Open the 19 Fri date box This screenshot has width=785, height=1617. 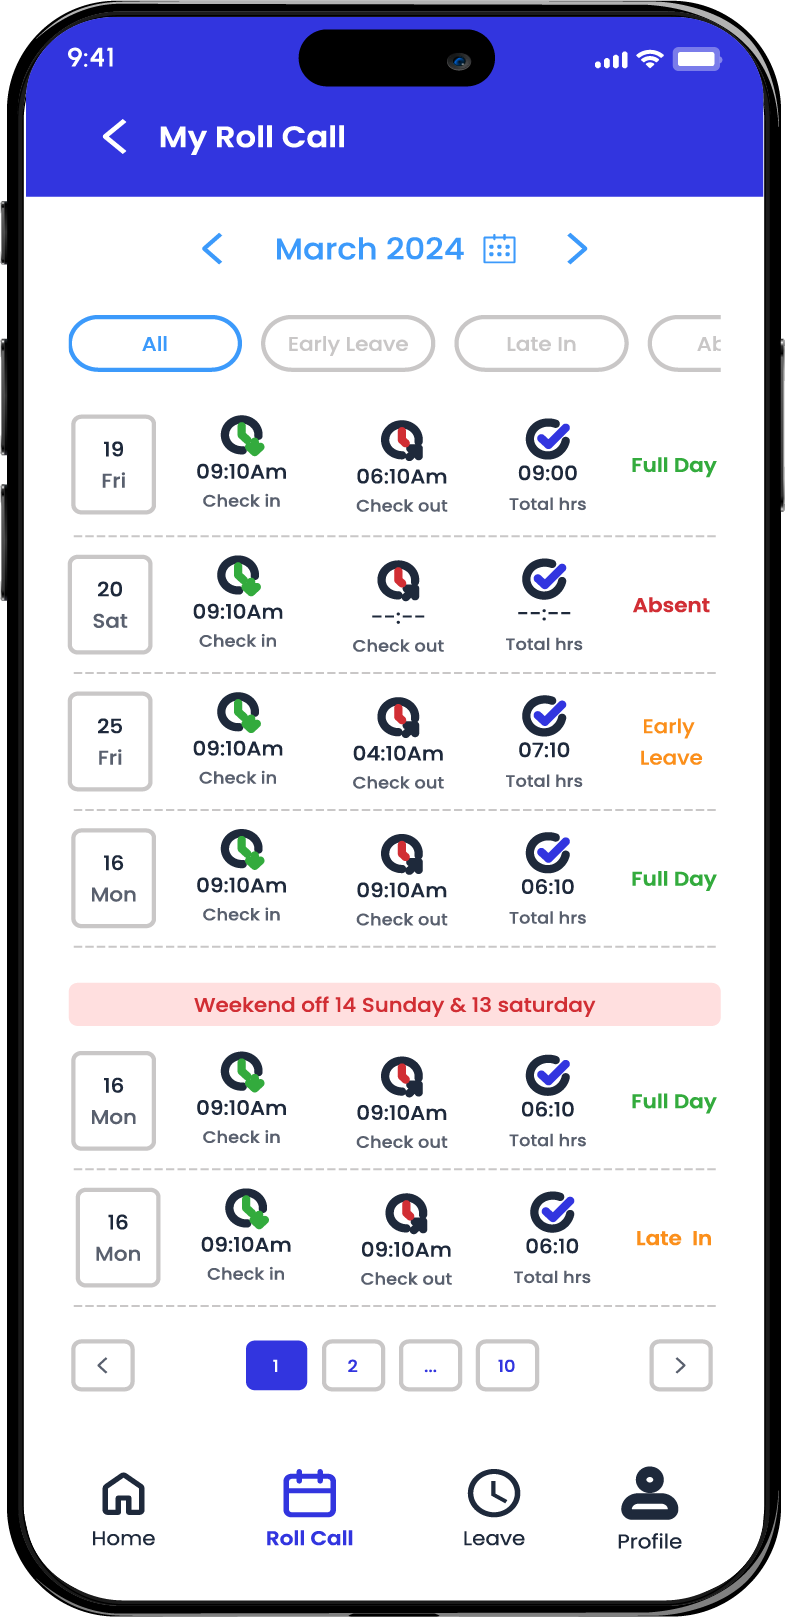pos(114,465)
